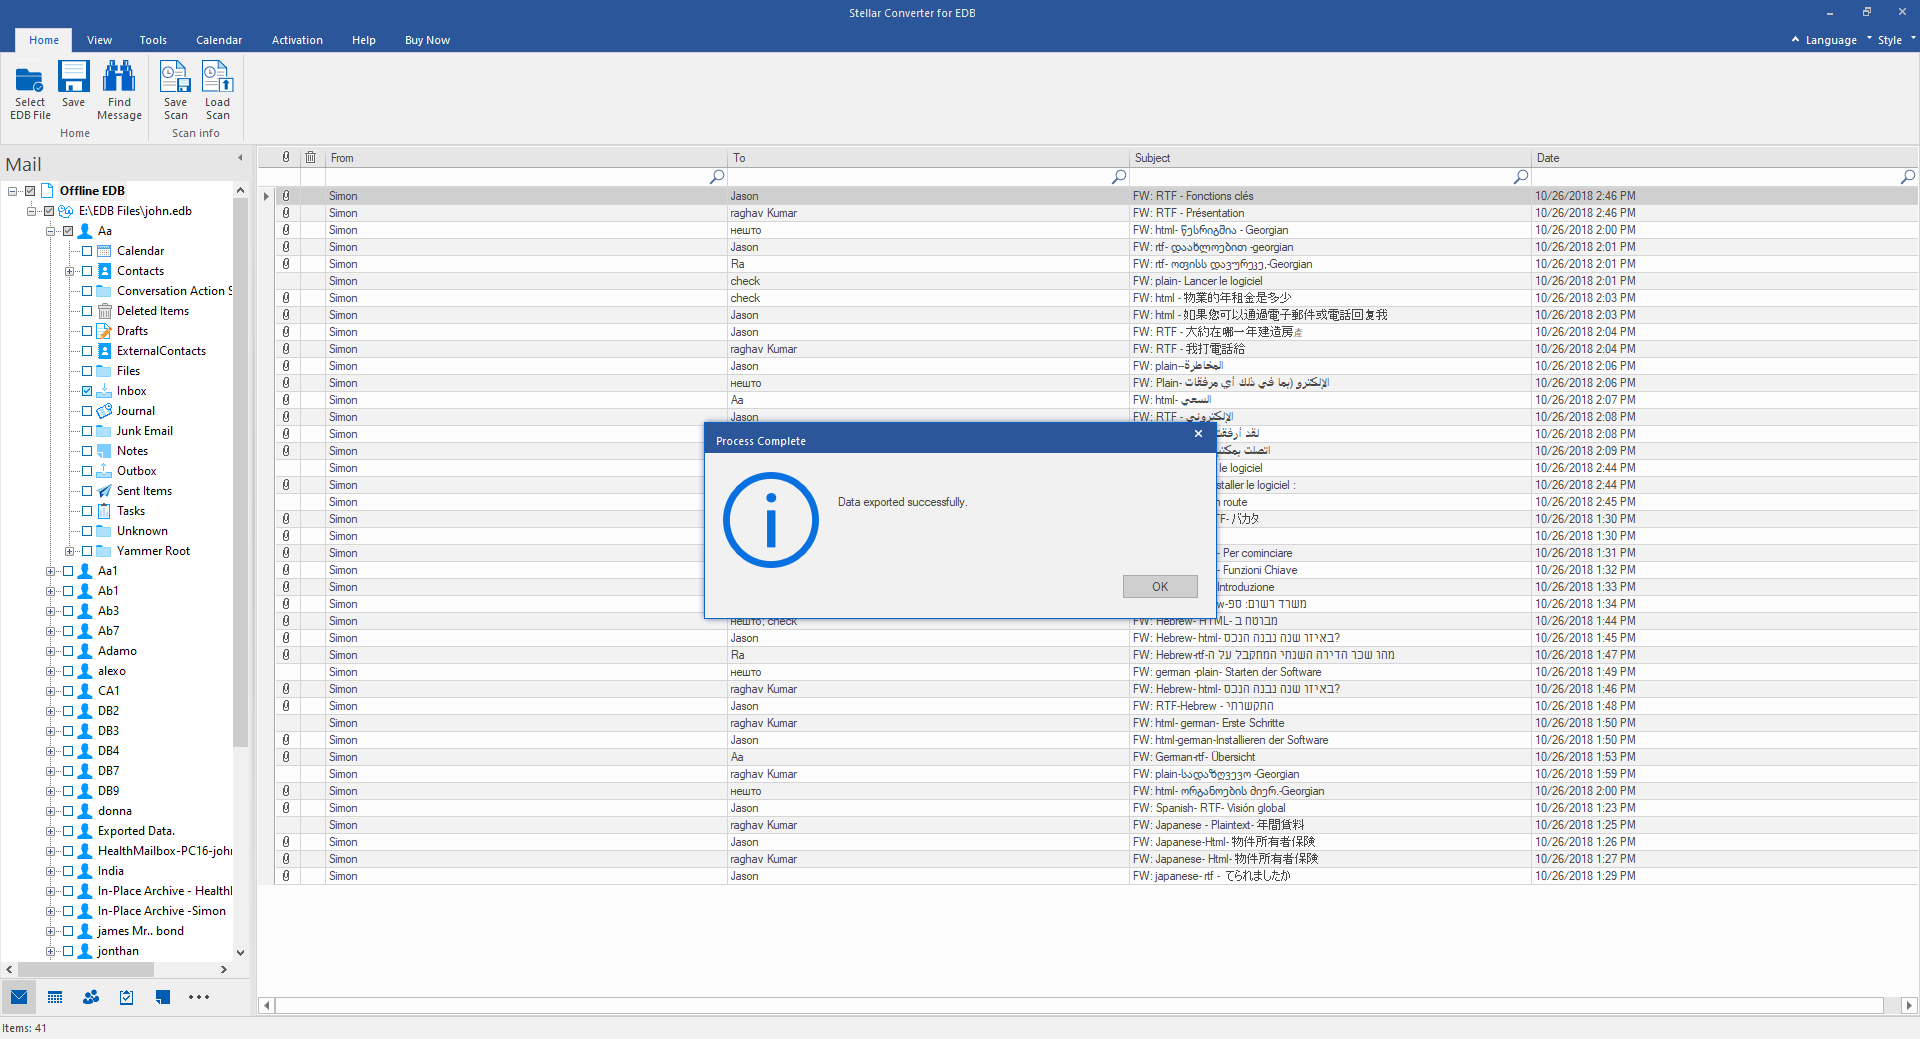The width and height of the screenshot is (1920, 1039).
Task: Collapse the Aa mailbox node
Action: point(50,231)
